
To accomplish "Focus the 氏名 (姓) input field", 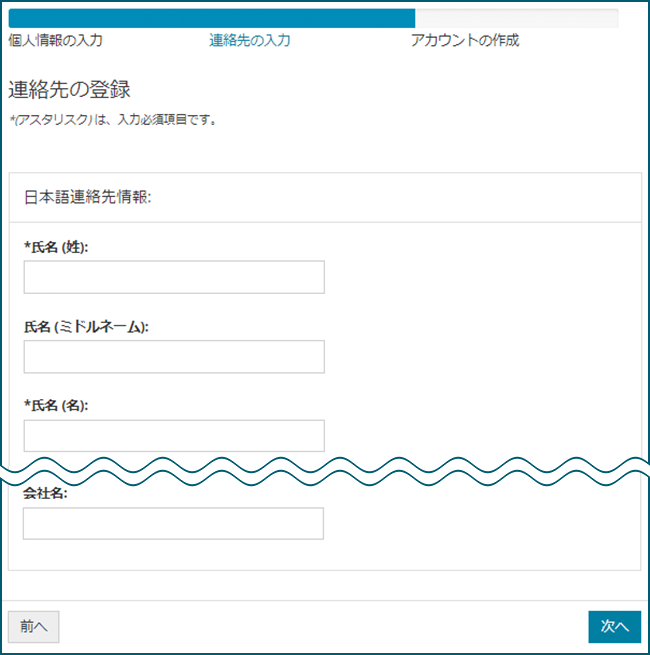I will click(174, 277).
